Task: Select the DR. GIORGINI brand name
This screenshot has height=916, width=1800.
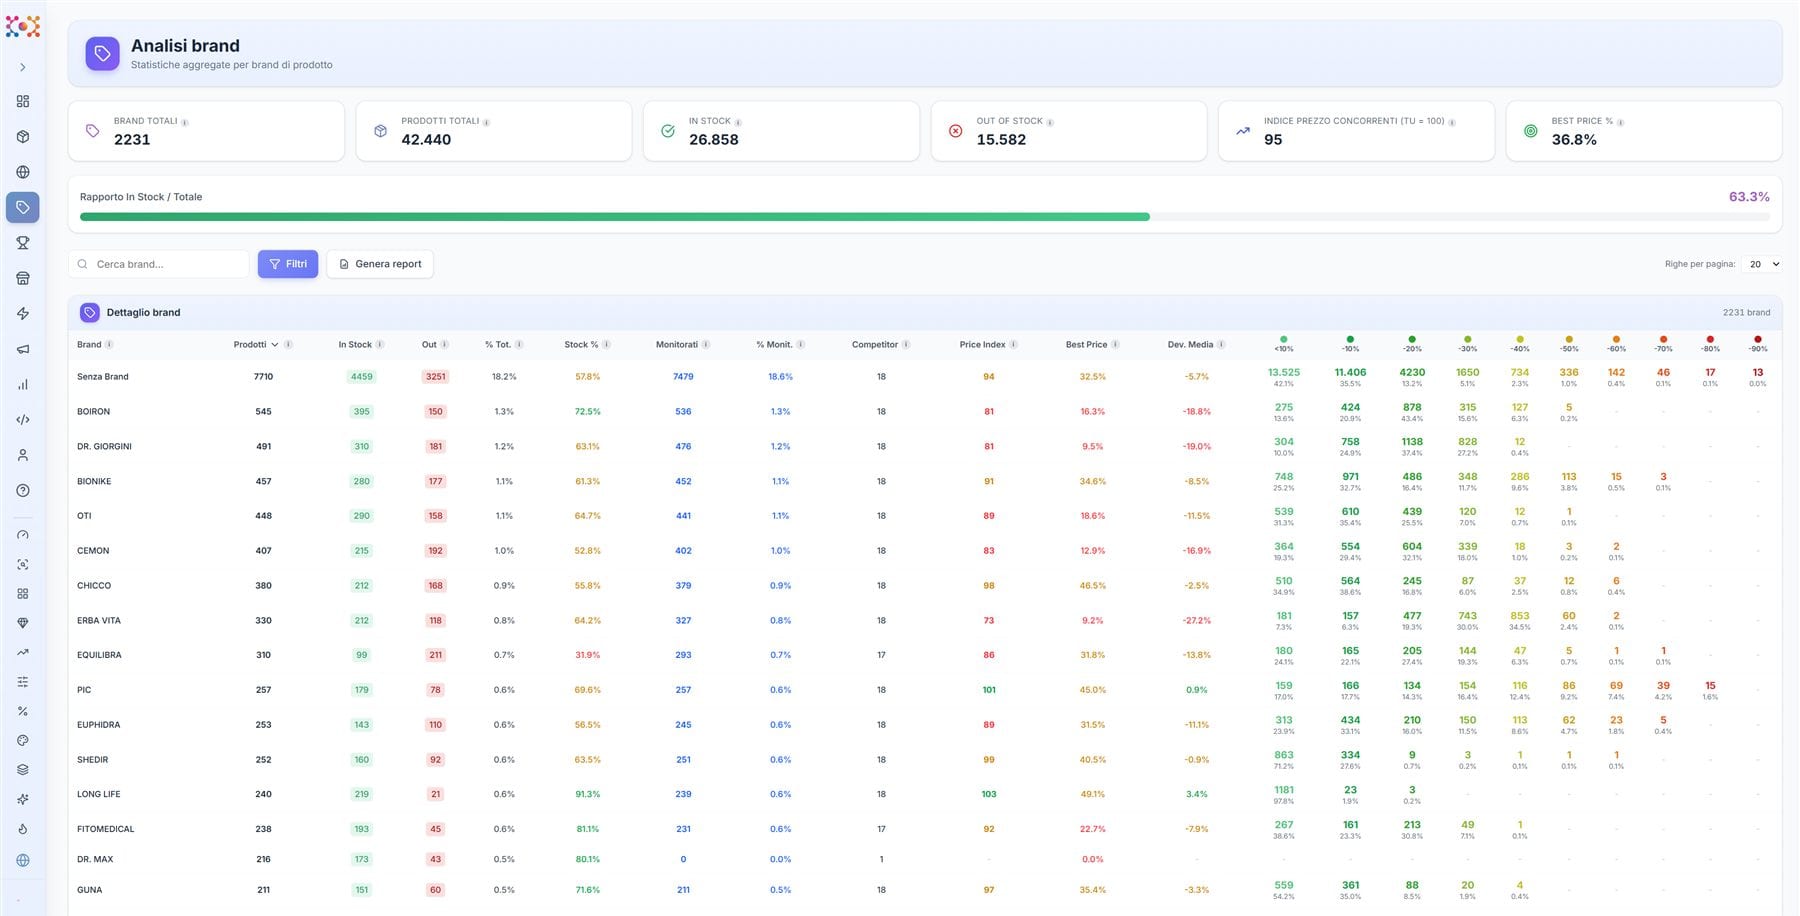Action: point(104,447)
